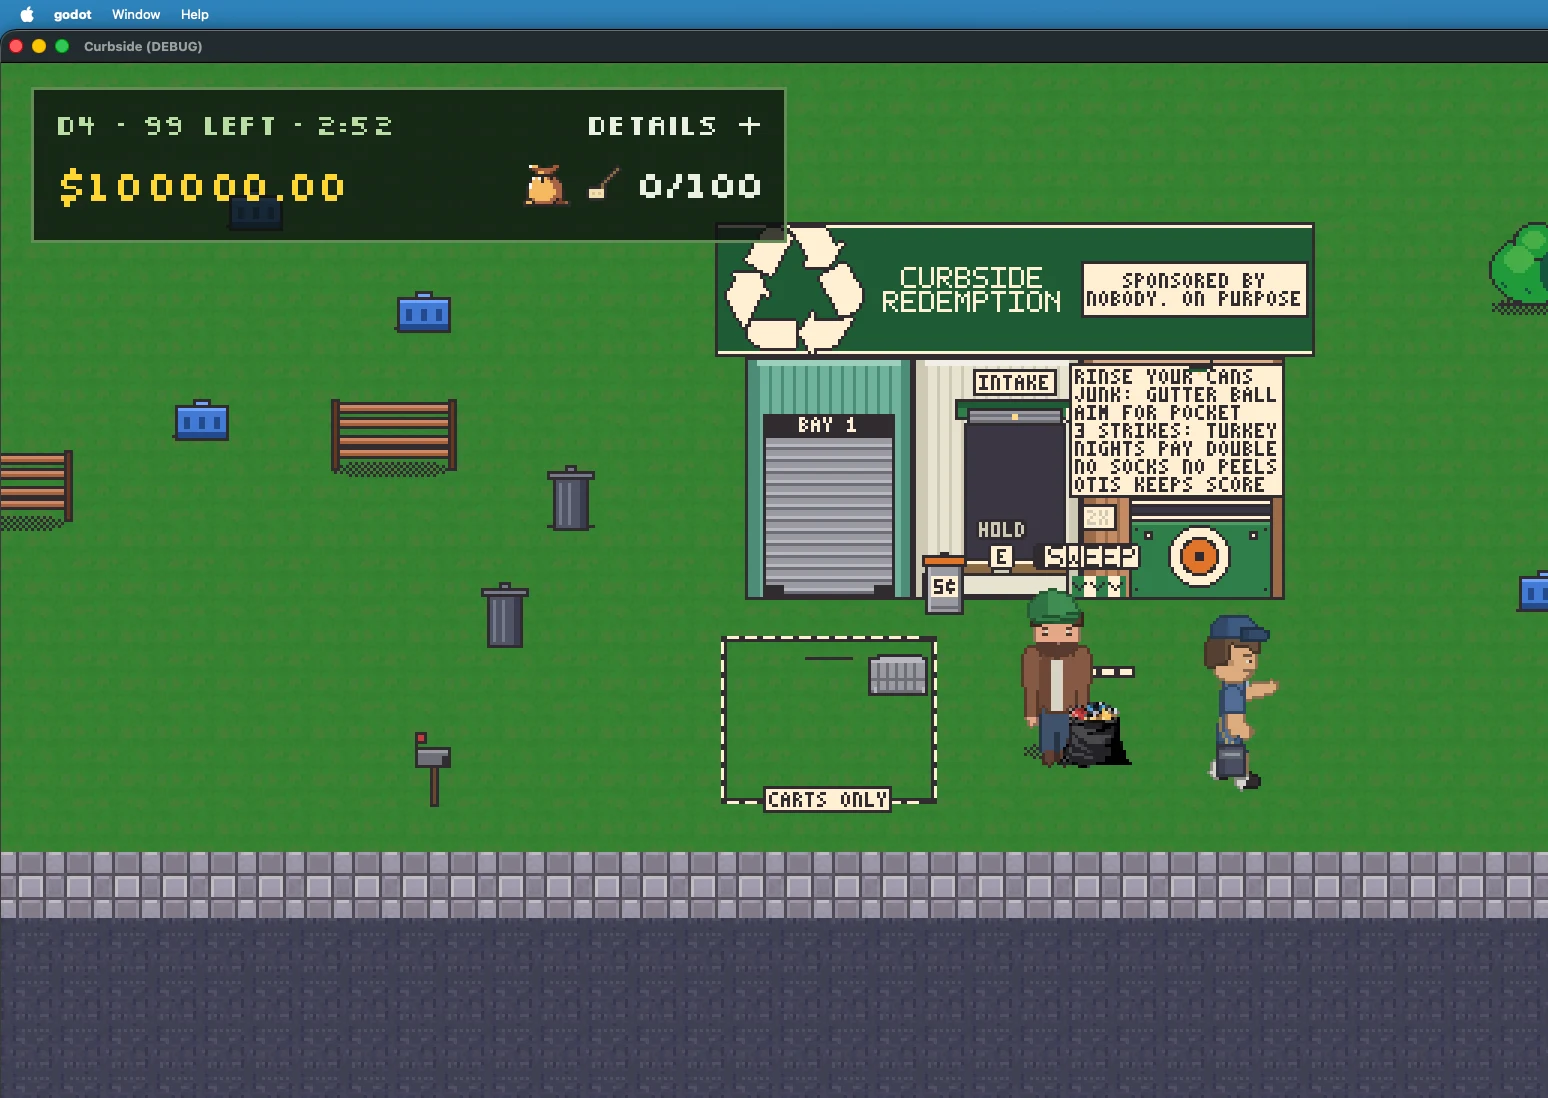
Task: Click the orange bullseye target
Action: coord(1199,555)
